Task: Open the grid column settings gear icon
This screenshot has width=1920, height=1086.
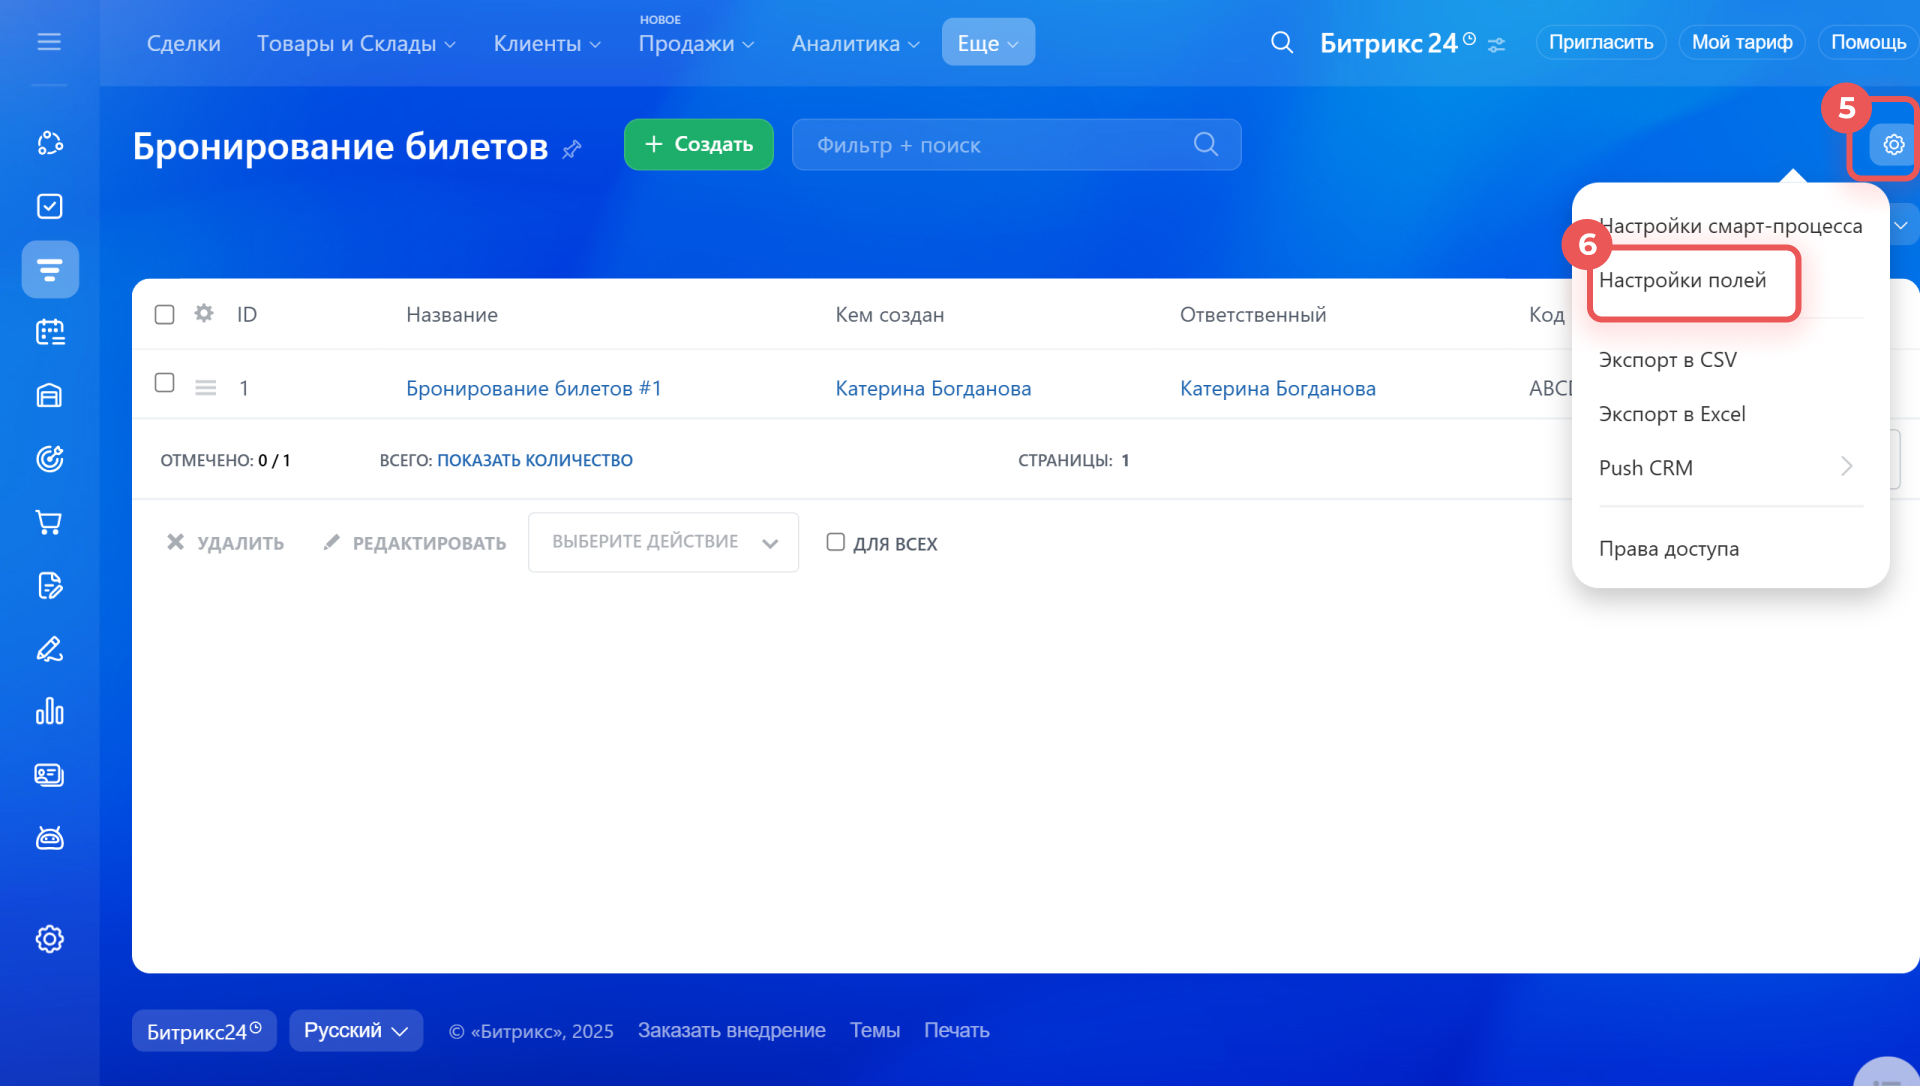Action: pos(204,314)
